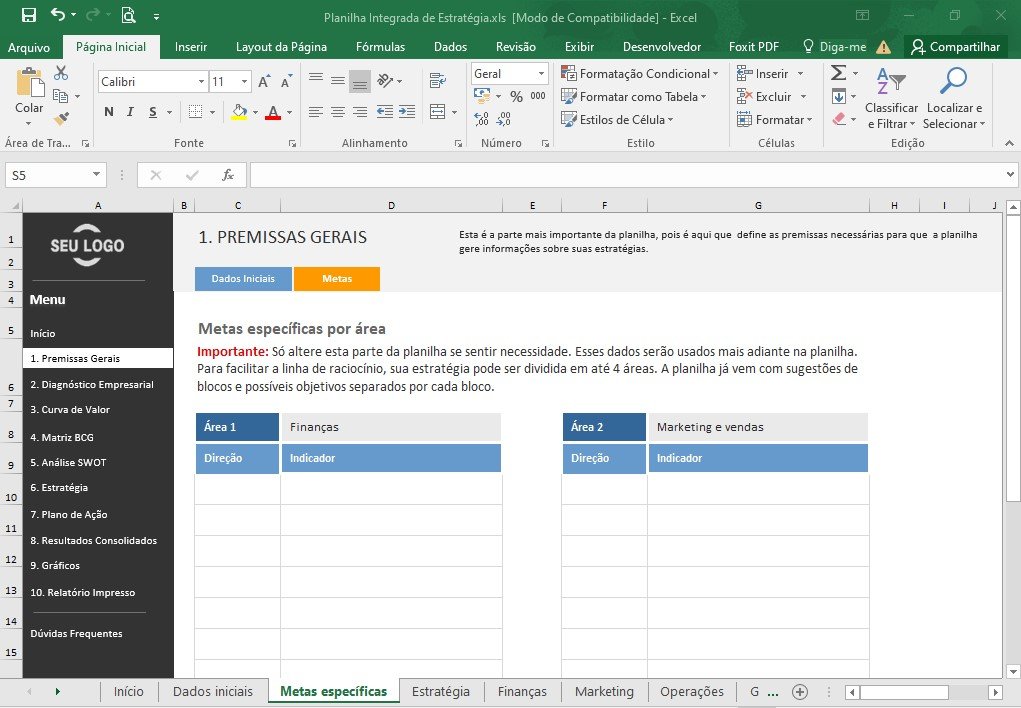Toggle italic formatting with I button
The width and height of the screenshot is (1021, 708).
(130, 112)
